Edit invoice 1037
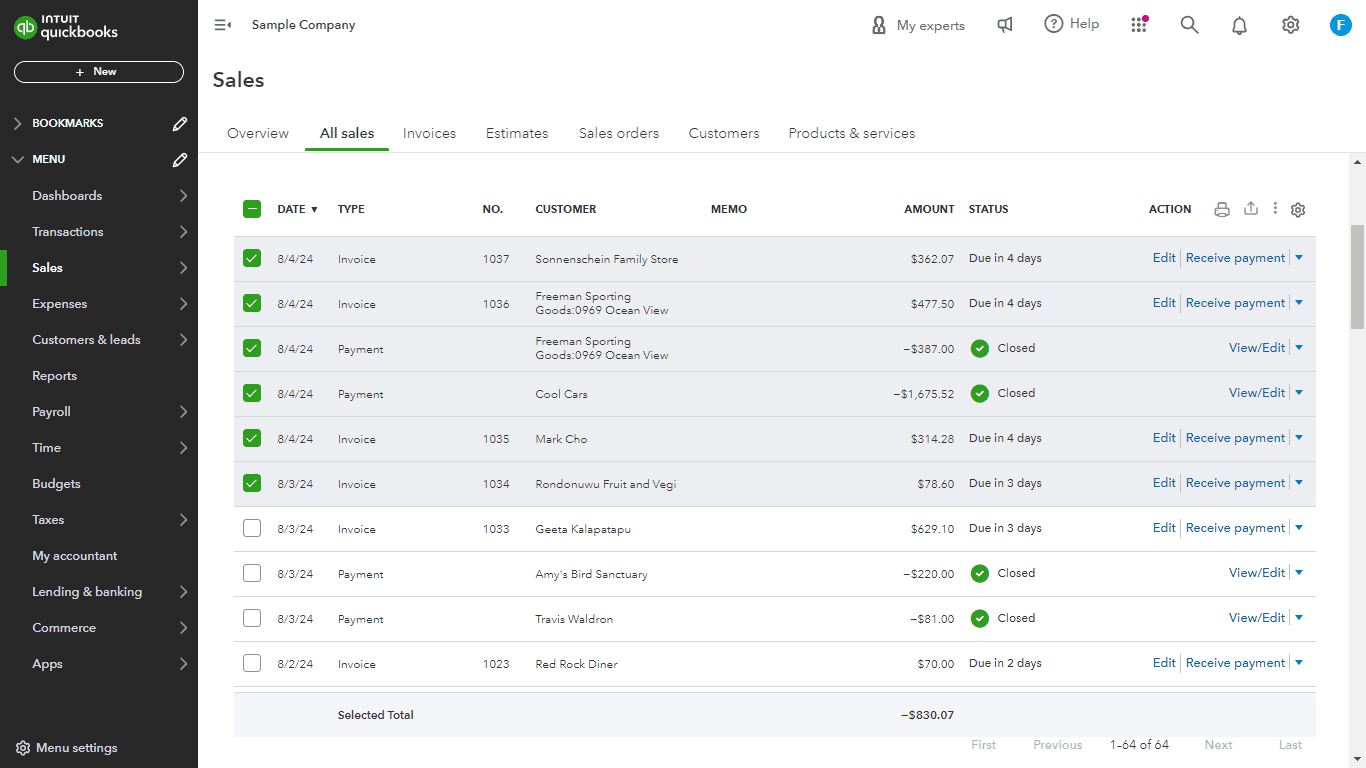This screenshot has height=768, width=1366. (1164, 258)
